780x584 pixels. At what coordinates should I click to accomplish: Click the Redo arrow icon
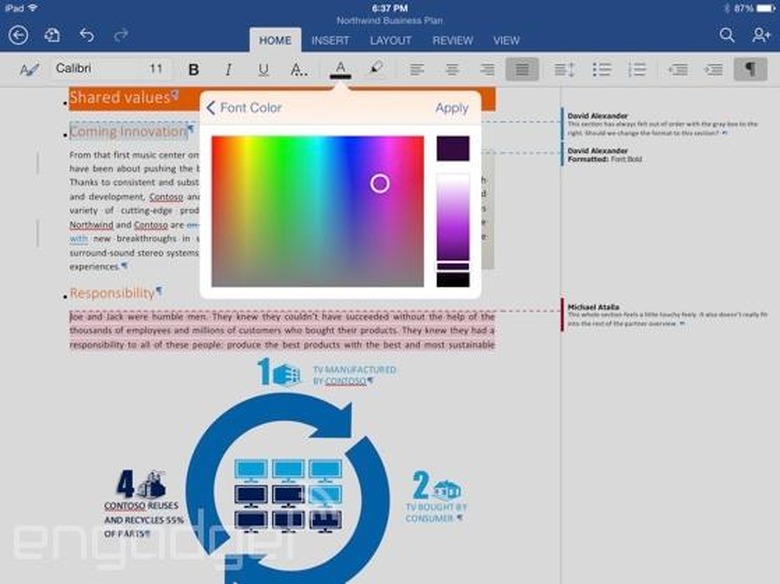pos(121,35)
